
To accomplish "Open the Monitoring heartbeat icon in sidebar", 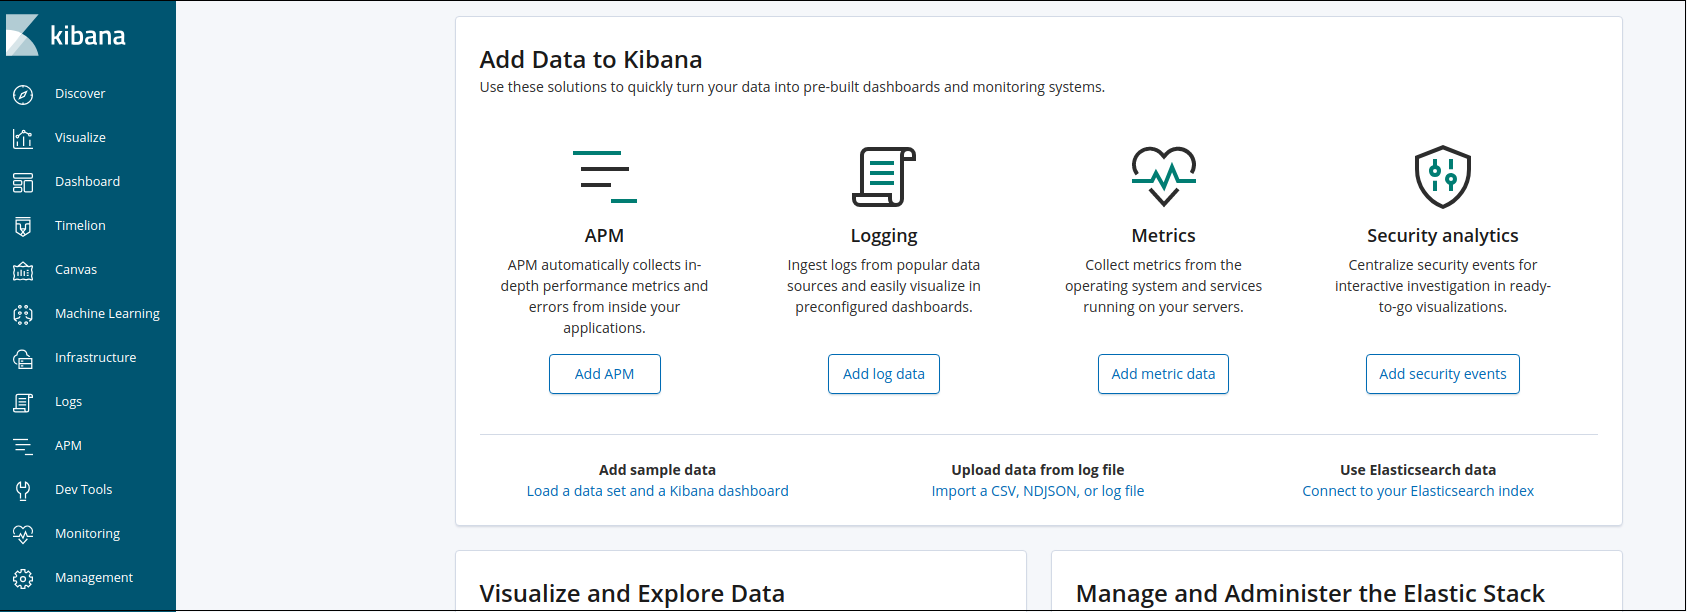I will pos(23,534).
